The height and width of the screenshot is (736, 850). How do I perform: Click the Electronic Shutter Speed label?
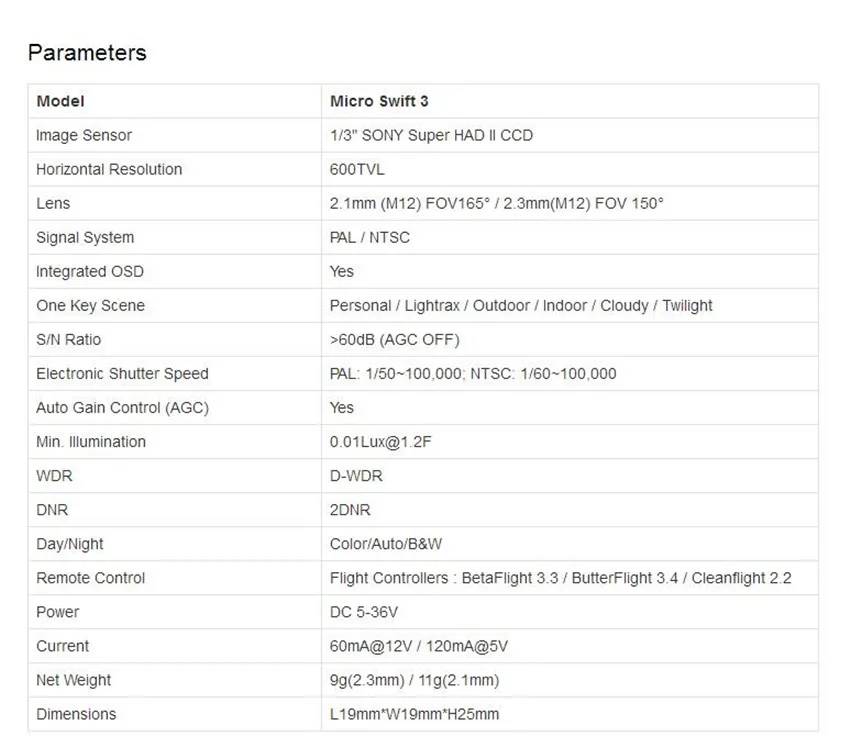[x=123, y=374]
